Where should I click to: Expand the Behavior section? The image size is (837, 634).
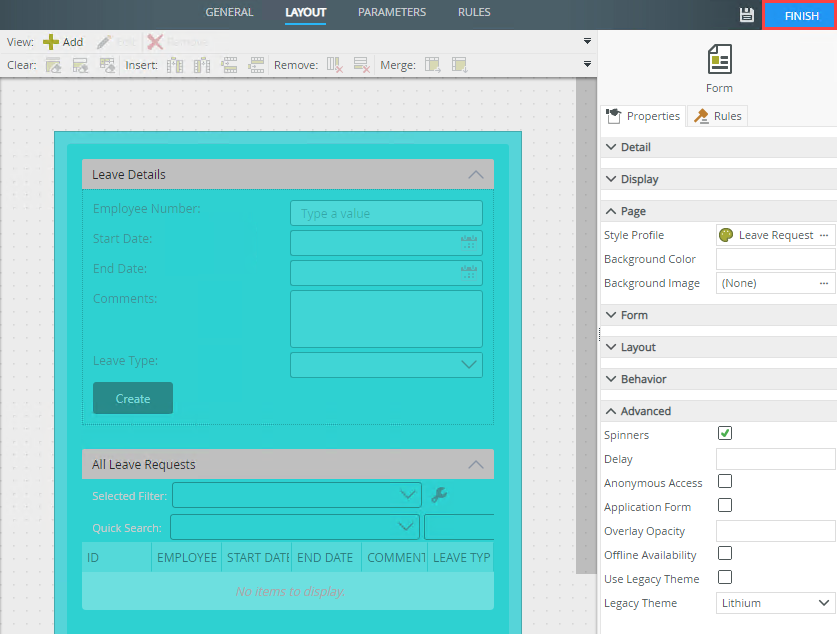pos(643,379)
